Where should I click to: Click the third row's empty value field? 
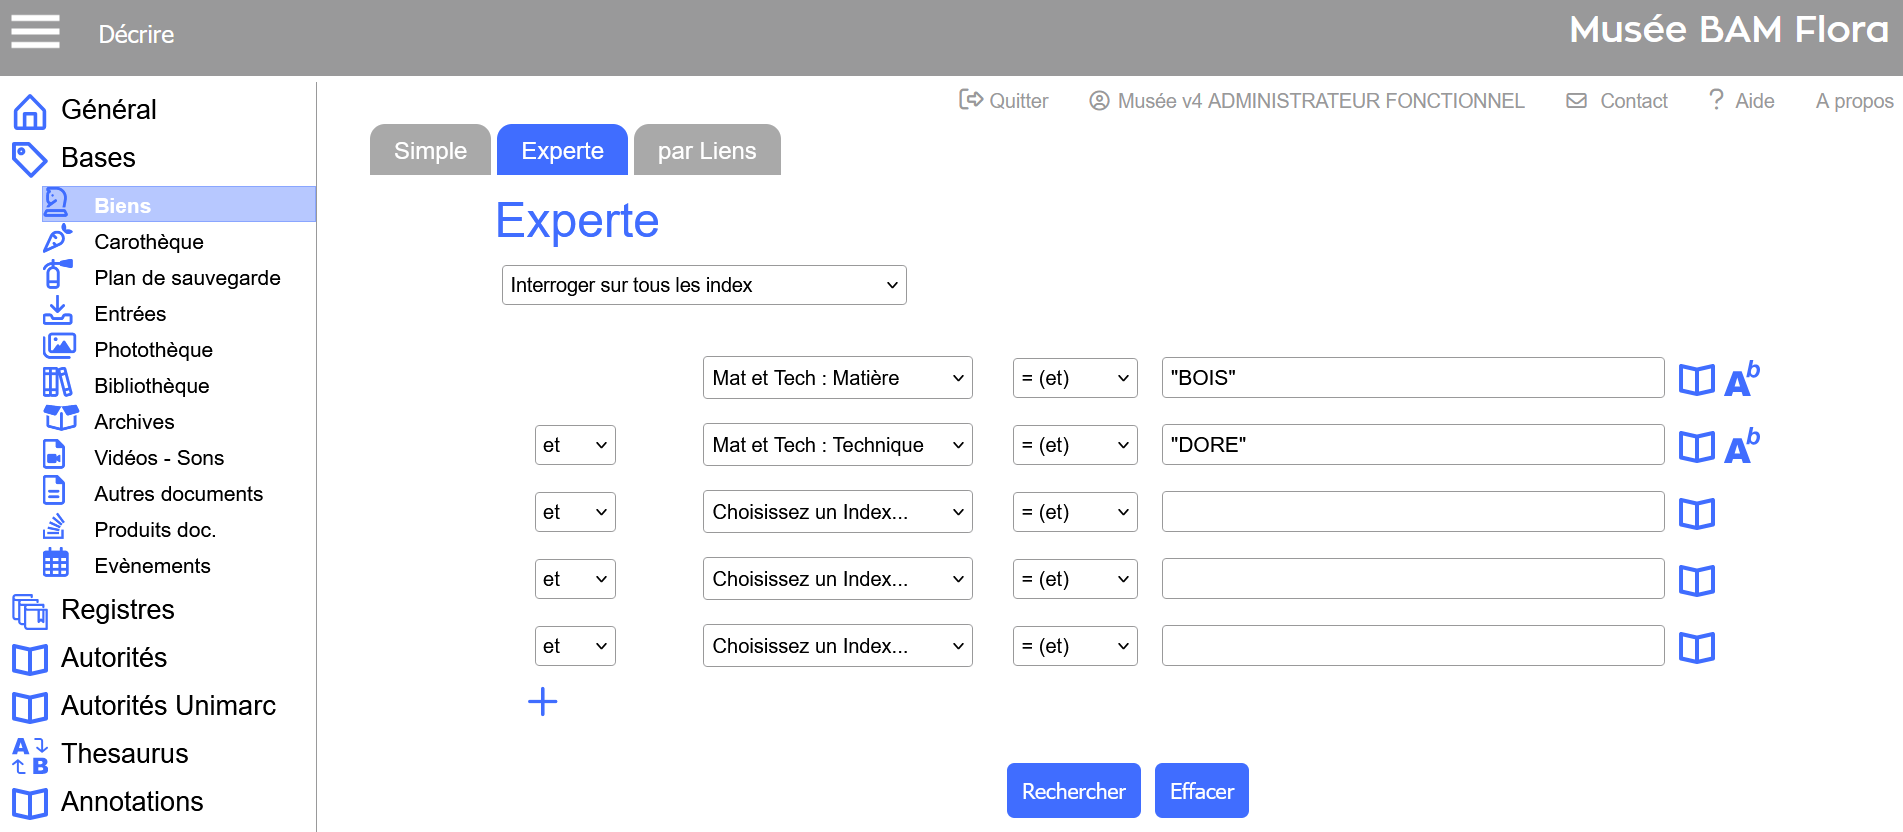click(x=1412, y=512)
